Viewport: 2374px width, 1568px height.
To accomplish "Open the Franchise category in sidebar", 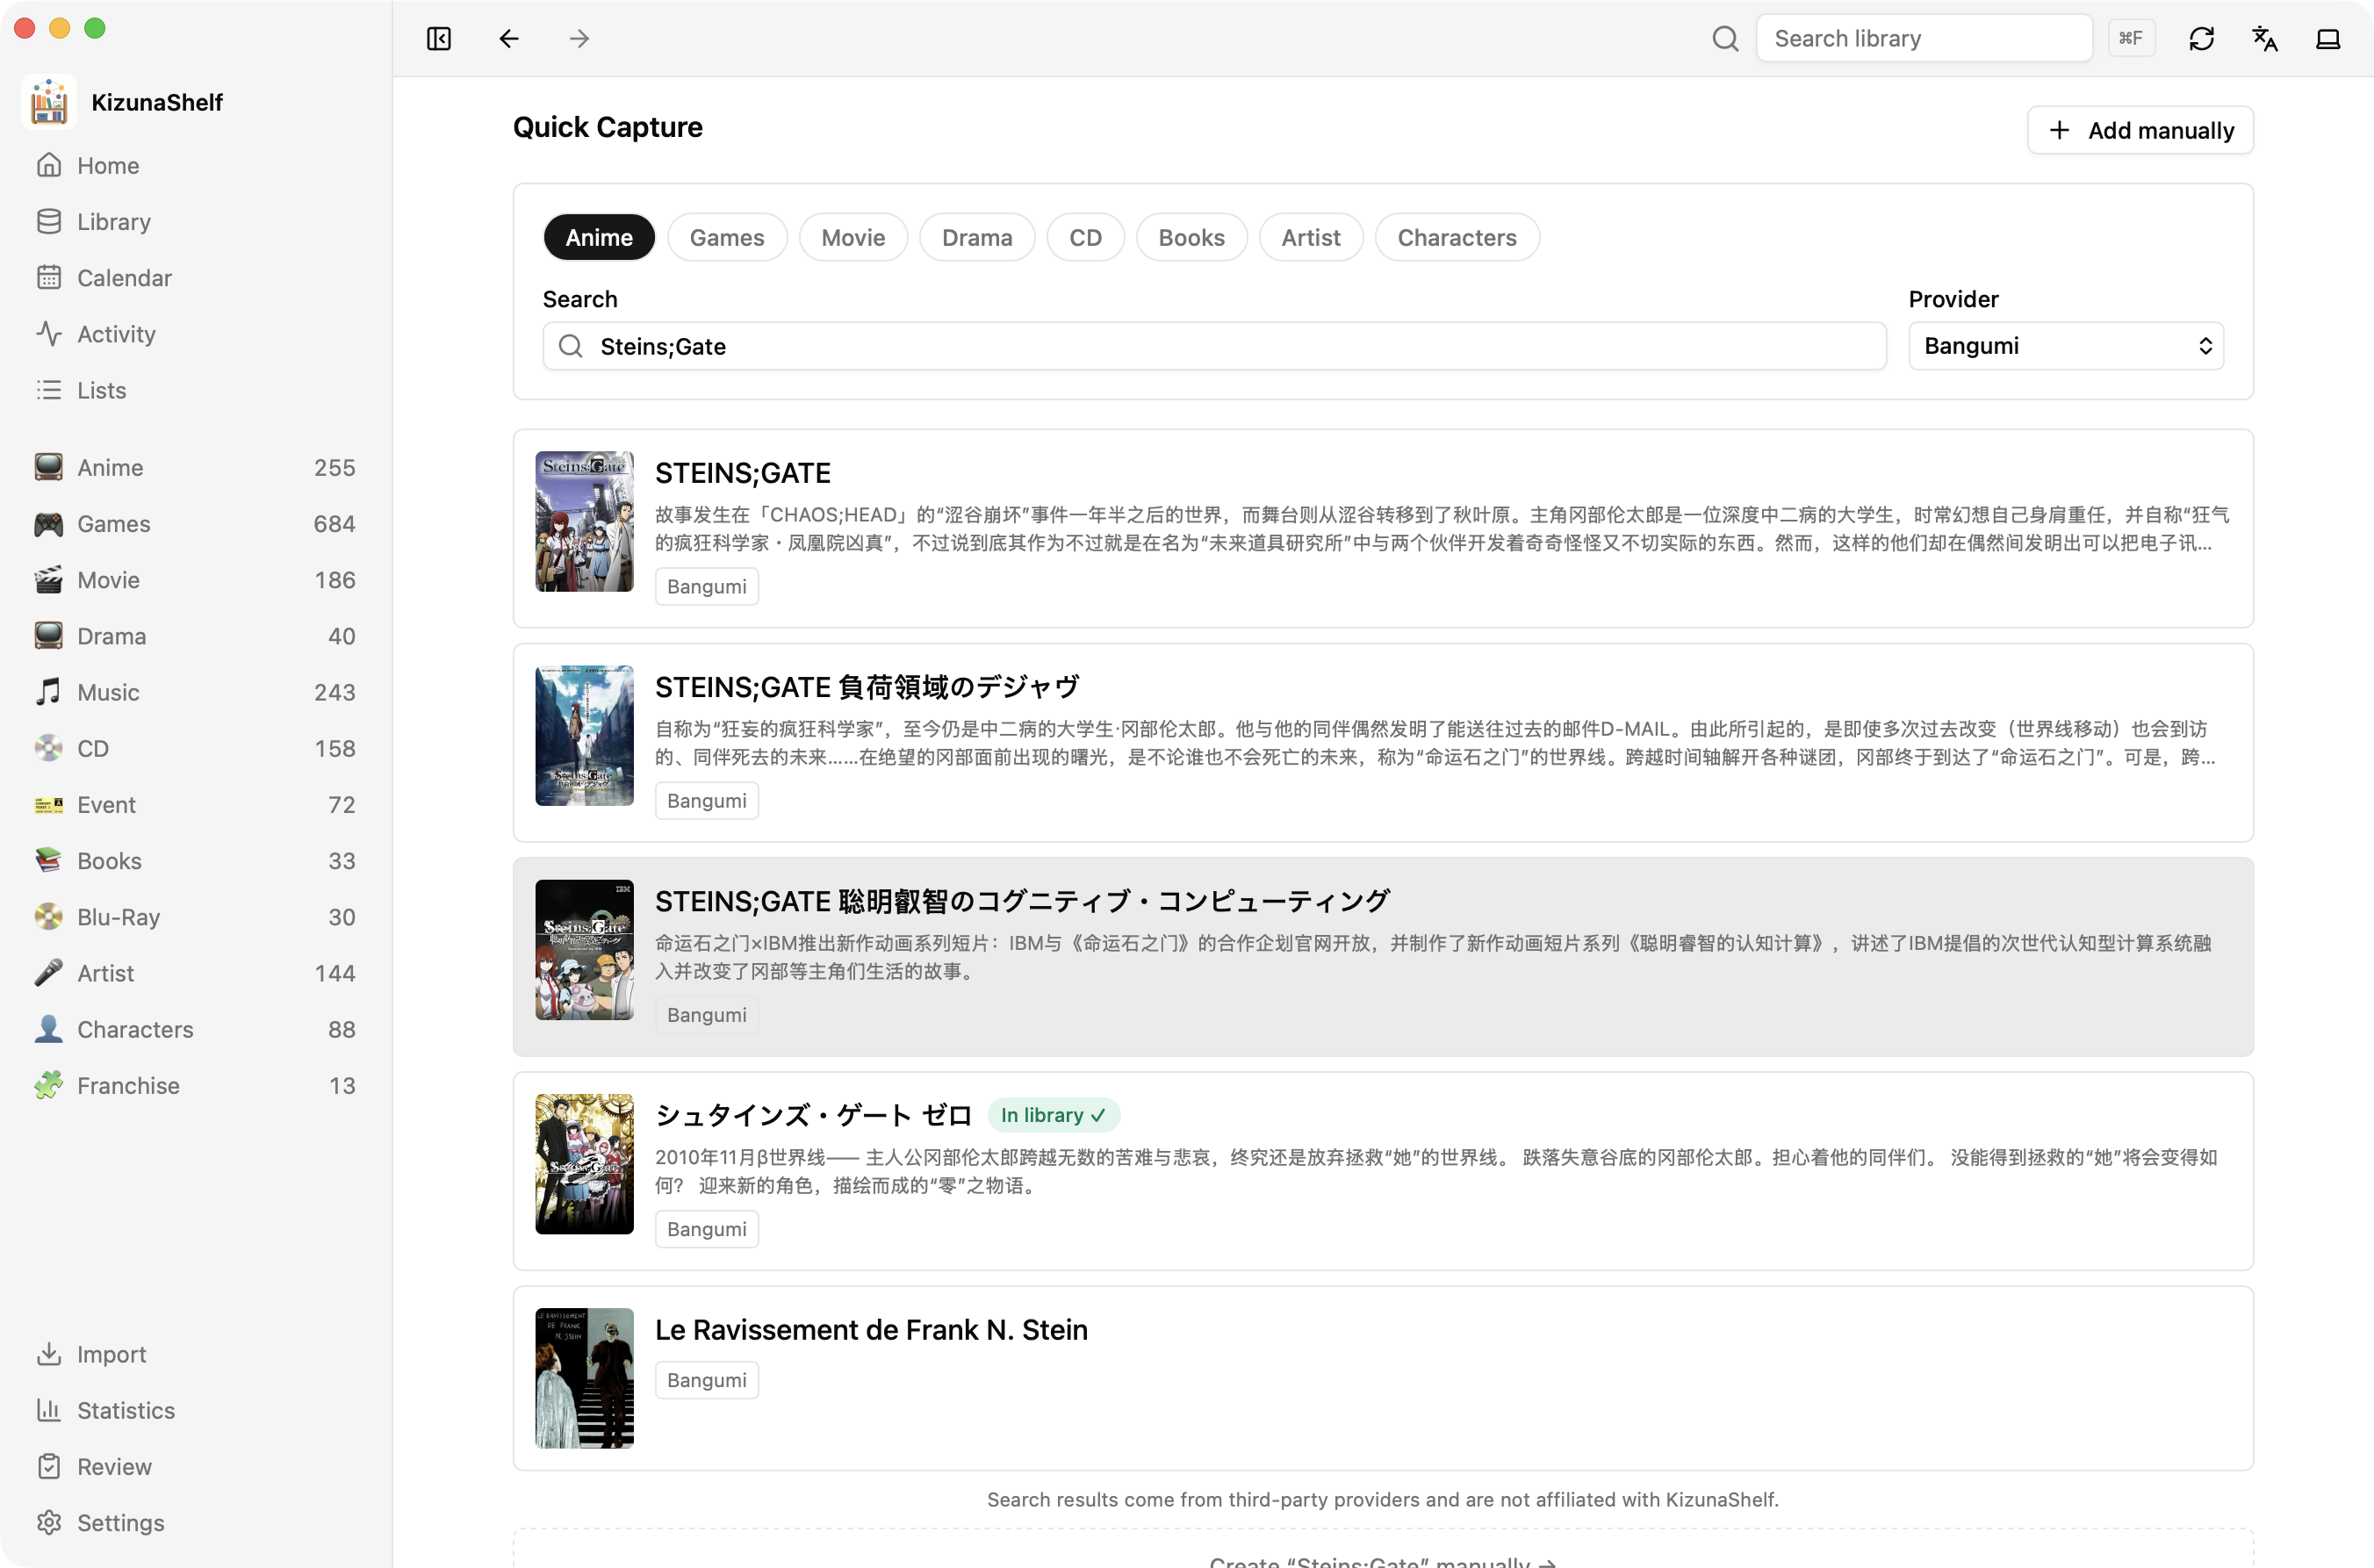I will pyautogui.click(x=196, y=1085).
